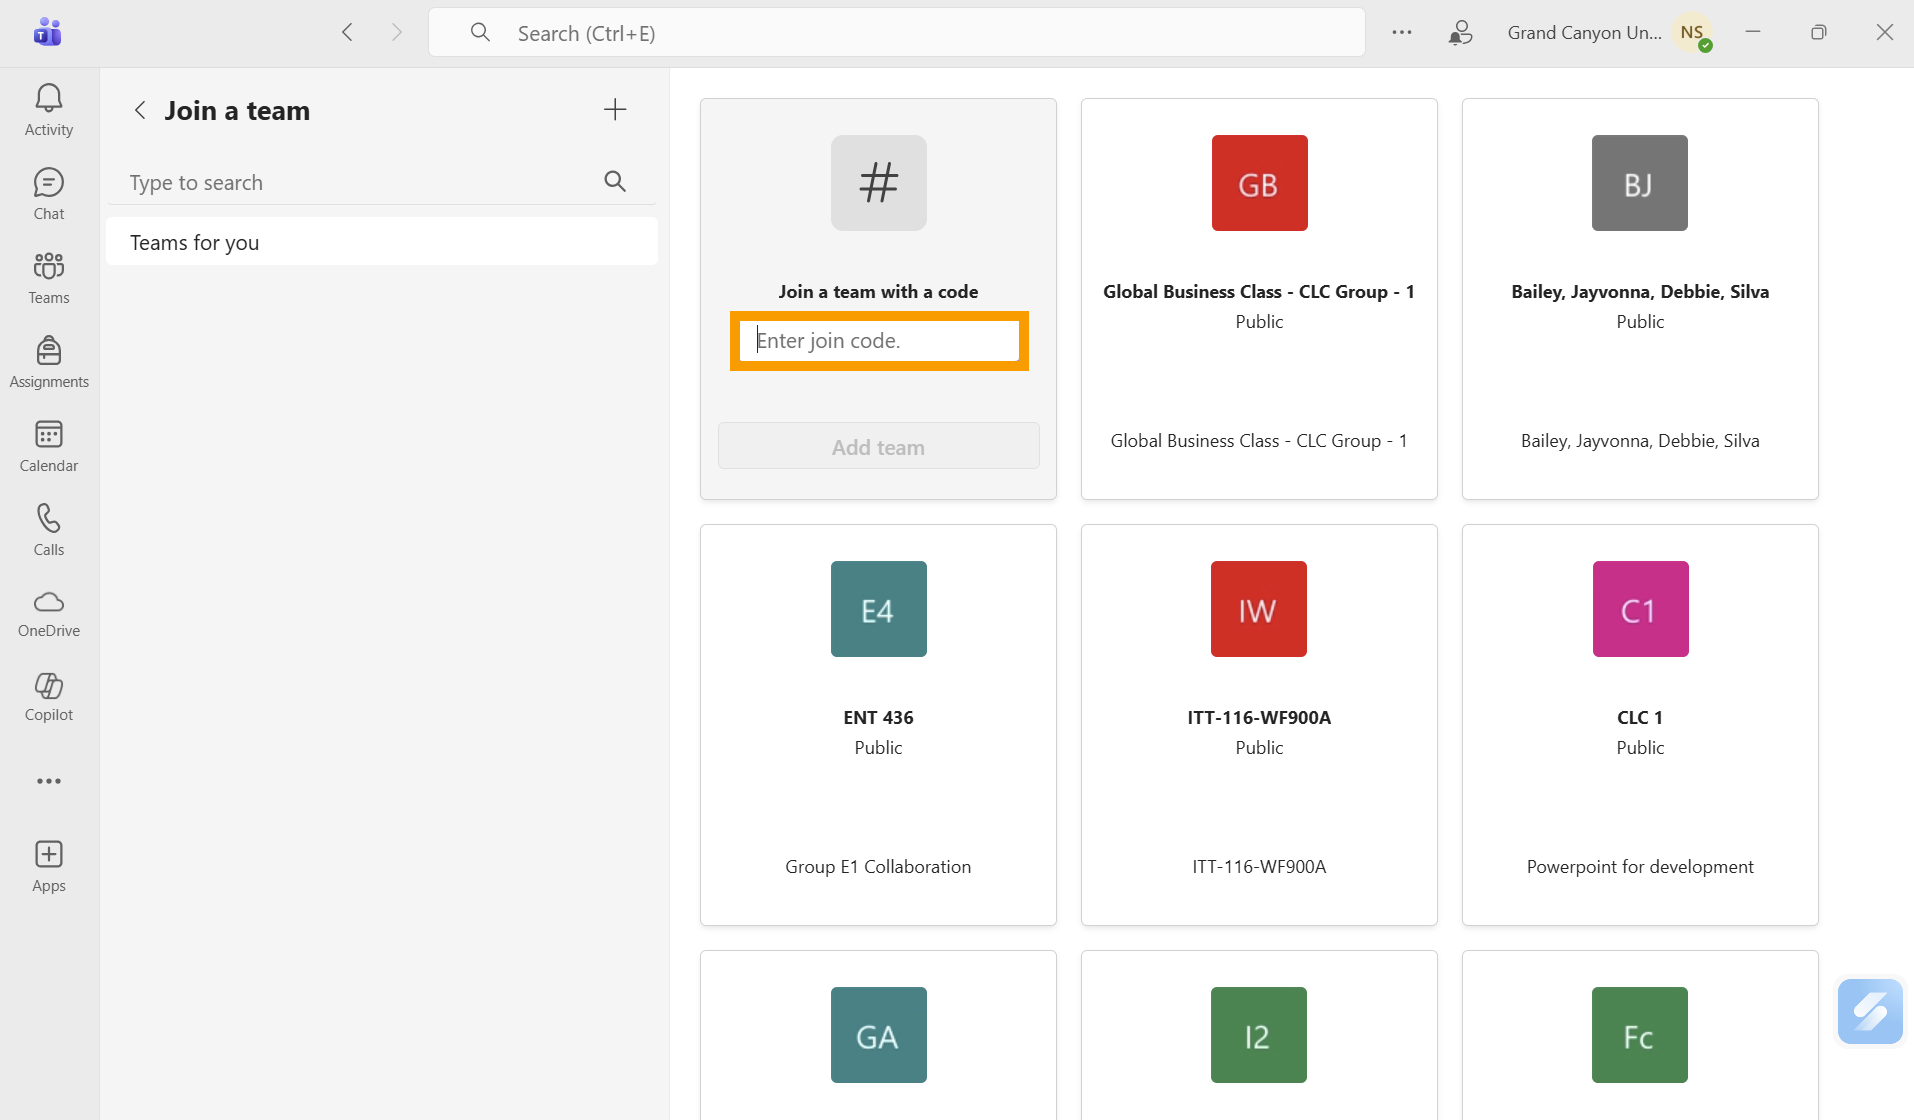
Task: Switch to the Teams tab in sidebar
Action: point(48,278)
